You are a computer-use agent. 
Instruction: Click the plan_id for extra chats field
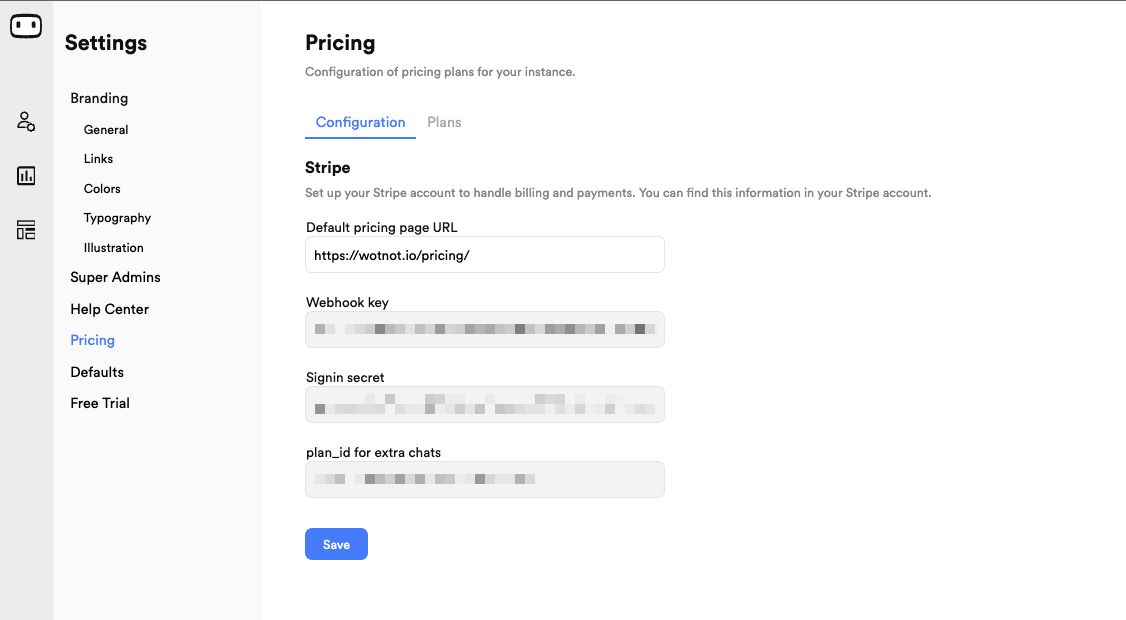pos(485,479)
